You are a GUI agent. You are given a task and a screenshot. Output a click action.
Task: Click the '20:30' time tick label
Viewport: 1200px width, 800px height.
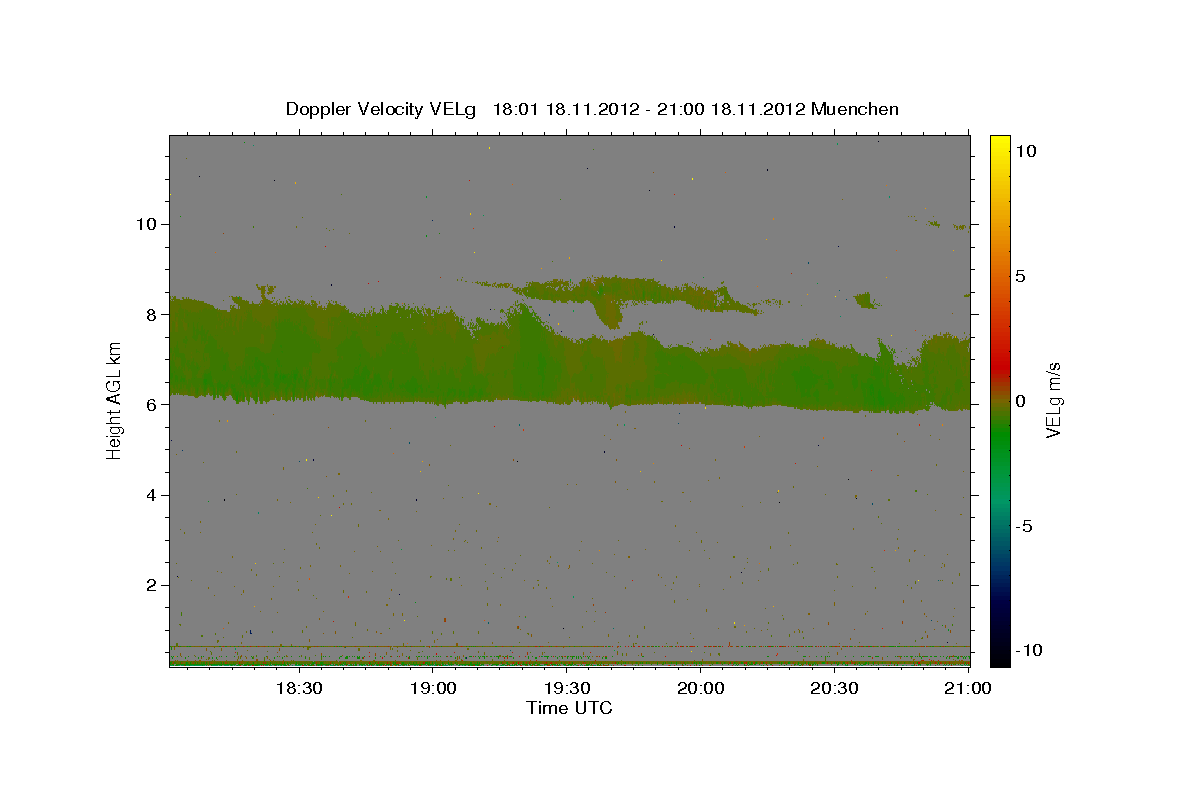point(834,688)
